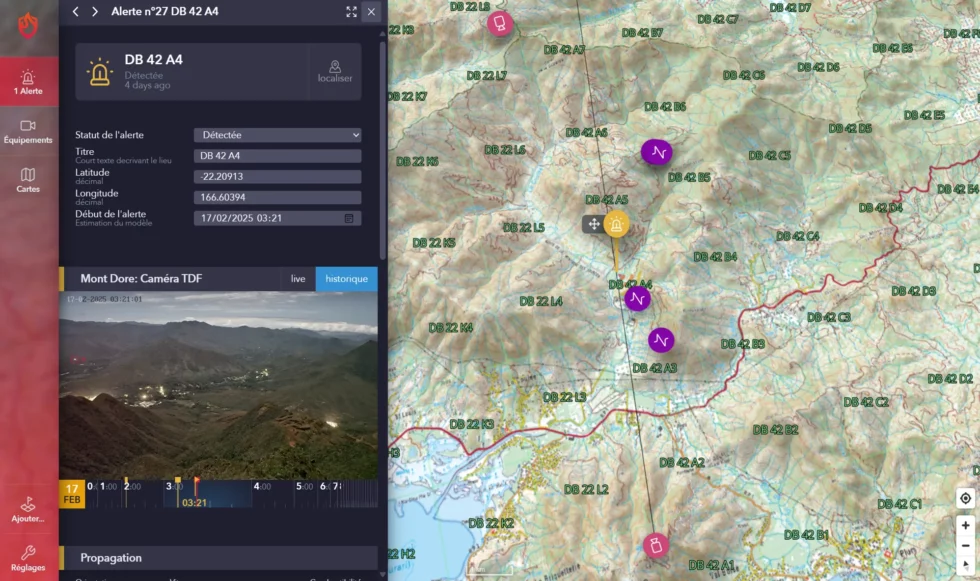980x581 pixels.
Task: Go to the next alert arrow
Action: (x=95, y=12)
